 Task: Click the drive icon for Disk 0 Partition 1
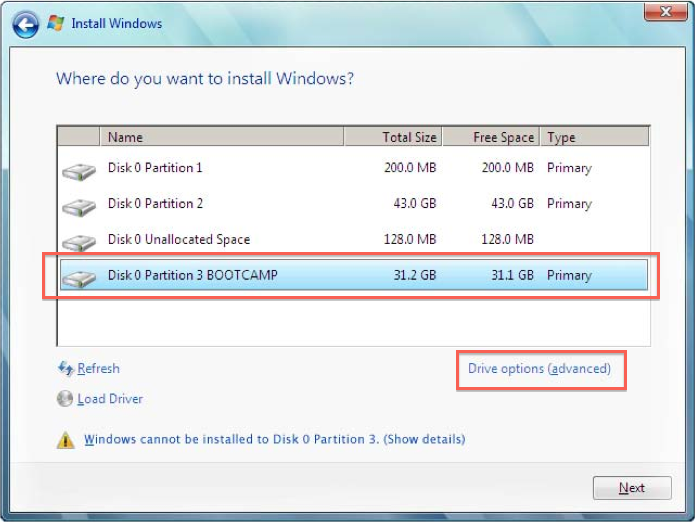click(x=79, y=171)
